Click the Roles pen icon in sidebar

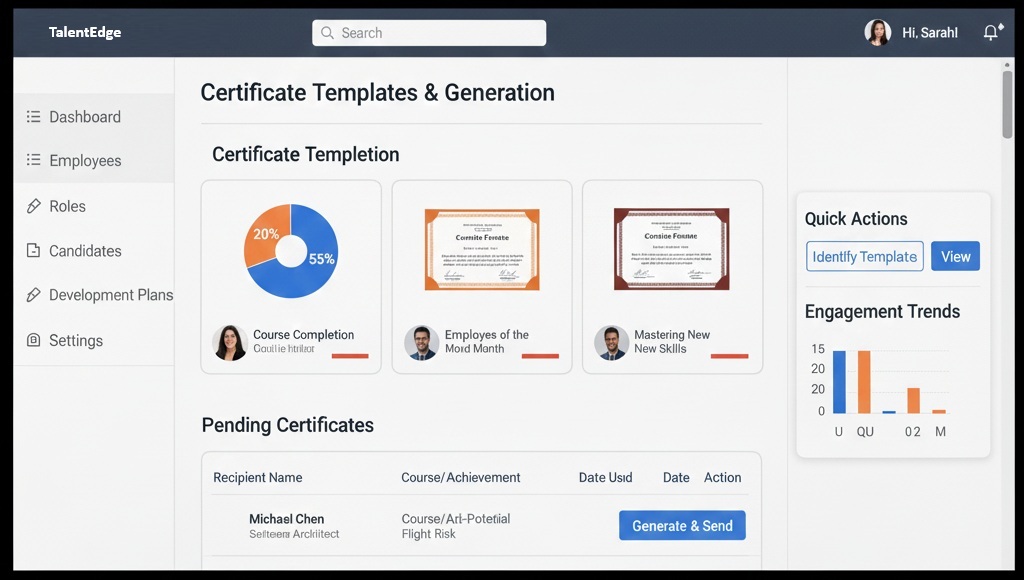coord(34,206)
